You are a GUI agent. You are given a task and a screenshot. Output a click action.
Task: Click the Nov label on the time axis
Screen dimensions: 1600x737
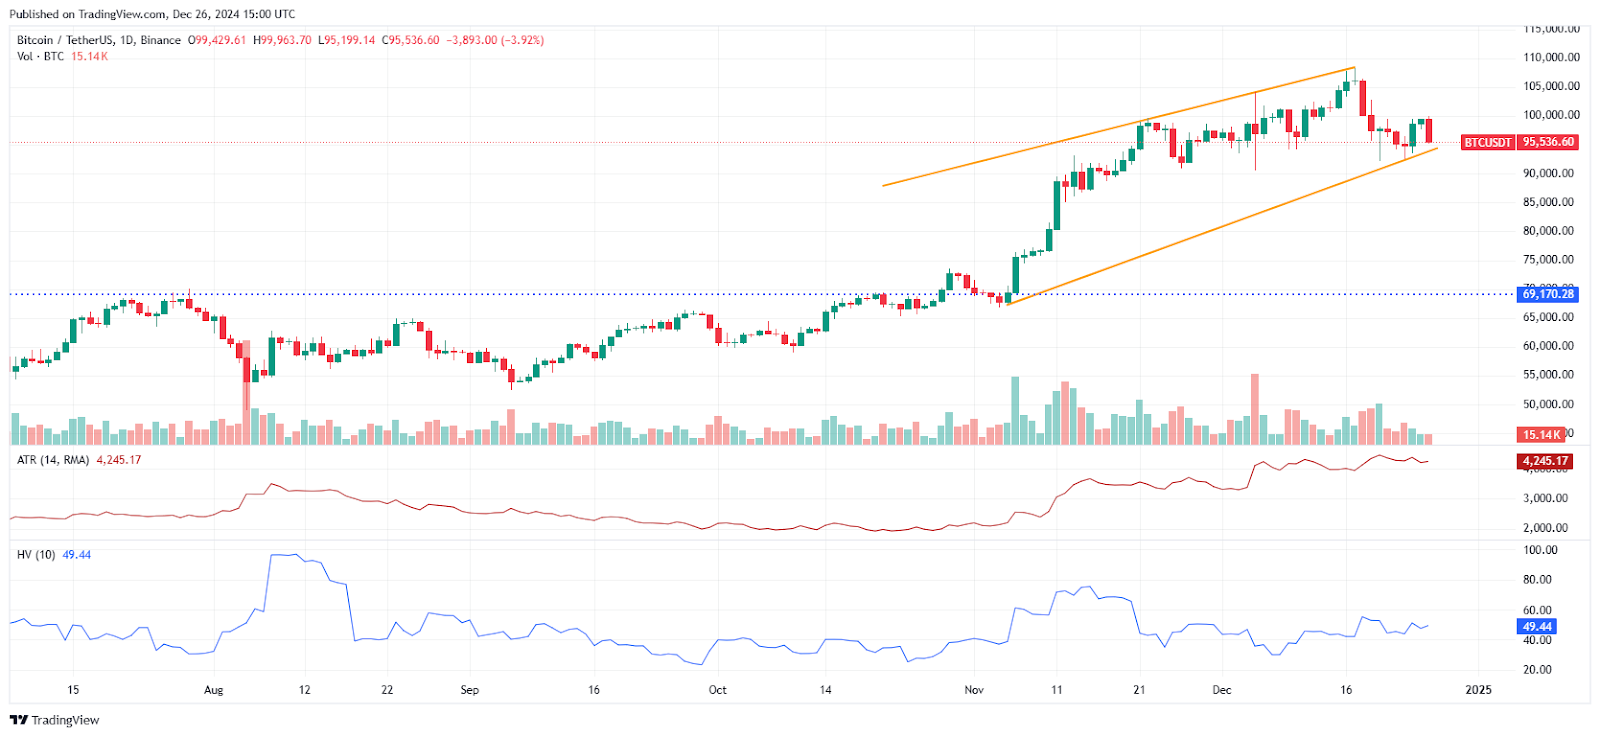click(x=974, y=690)
